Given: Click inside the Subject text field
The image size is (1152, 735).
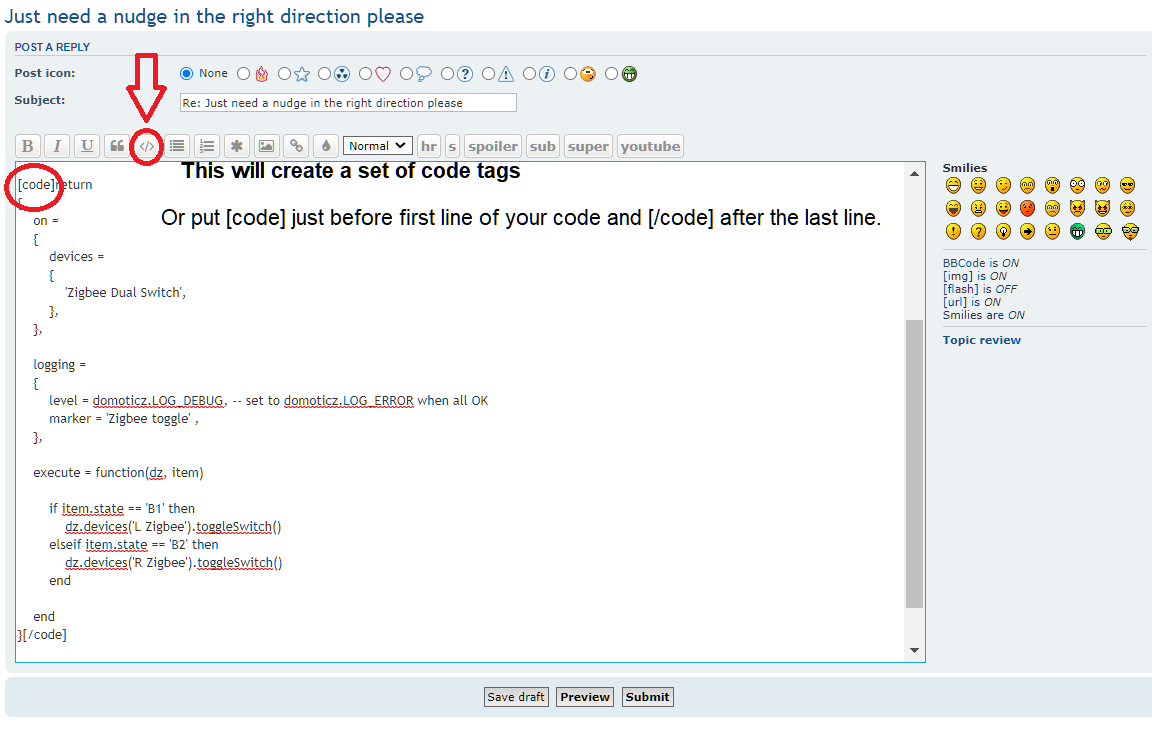Looking at the screenshot, I should click(347, 102).
